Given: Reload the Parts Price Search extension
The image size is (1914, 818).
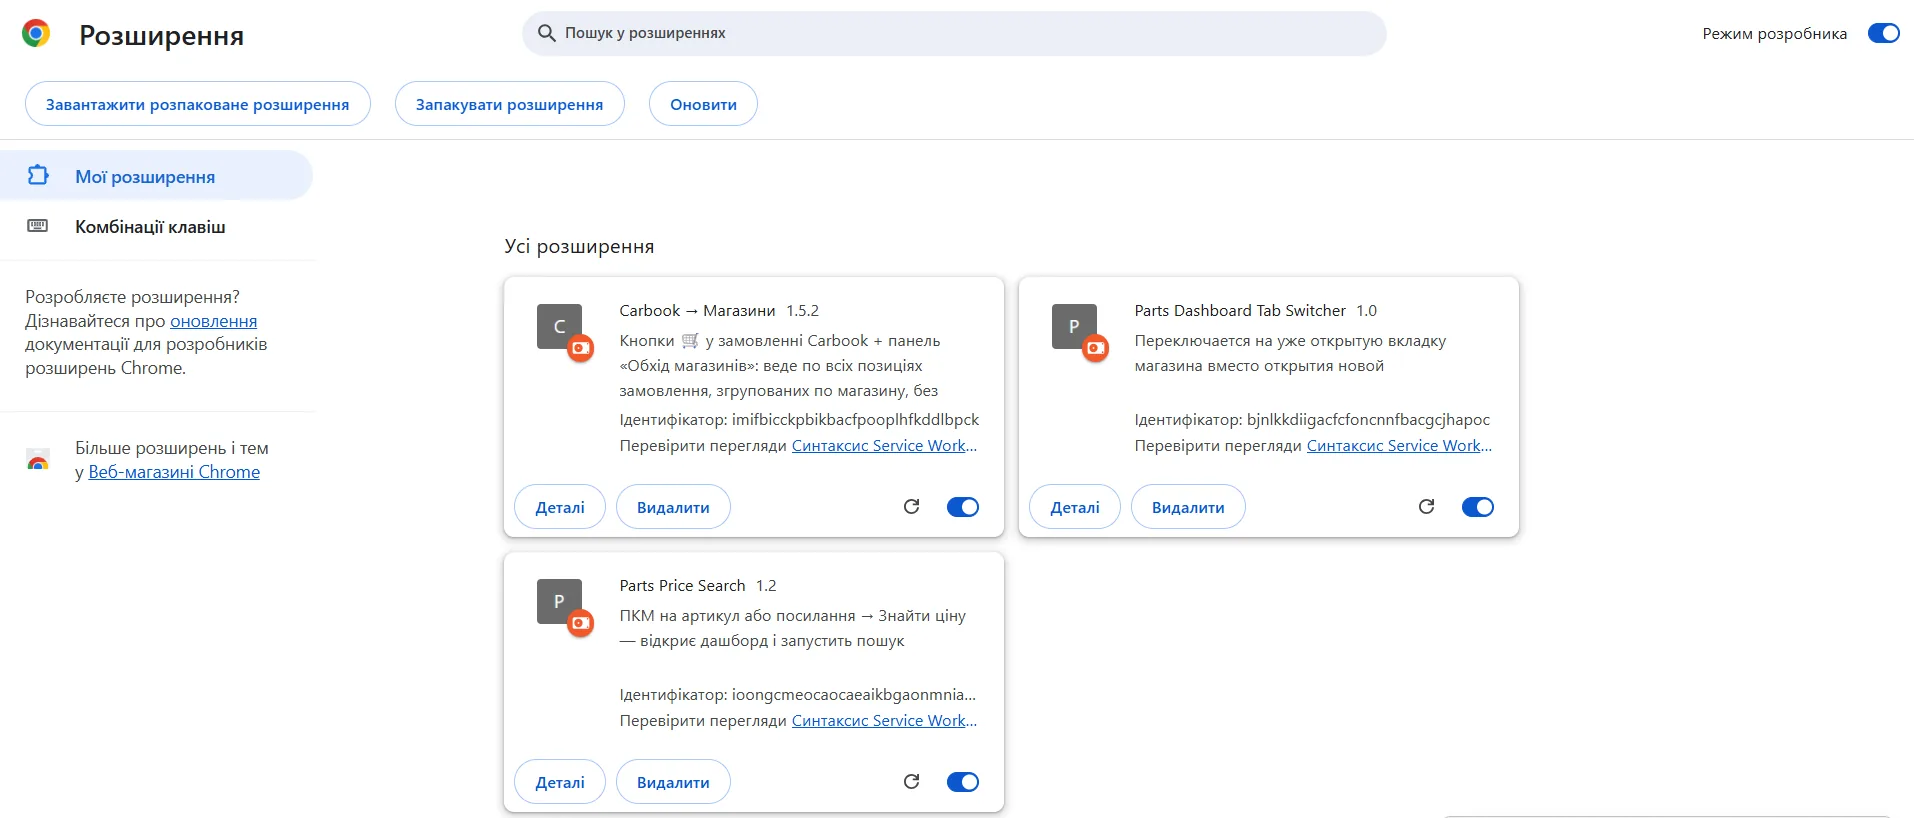Looking at the screenshot, I should coord(911,782).
